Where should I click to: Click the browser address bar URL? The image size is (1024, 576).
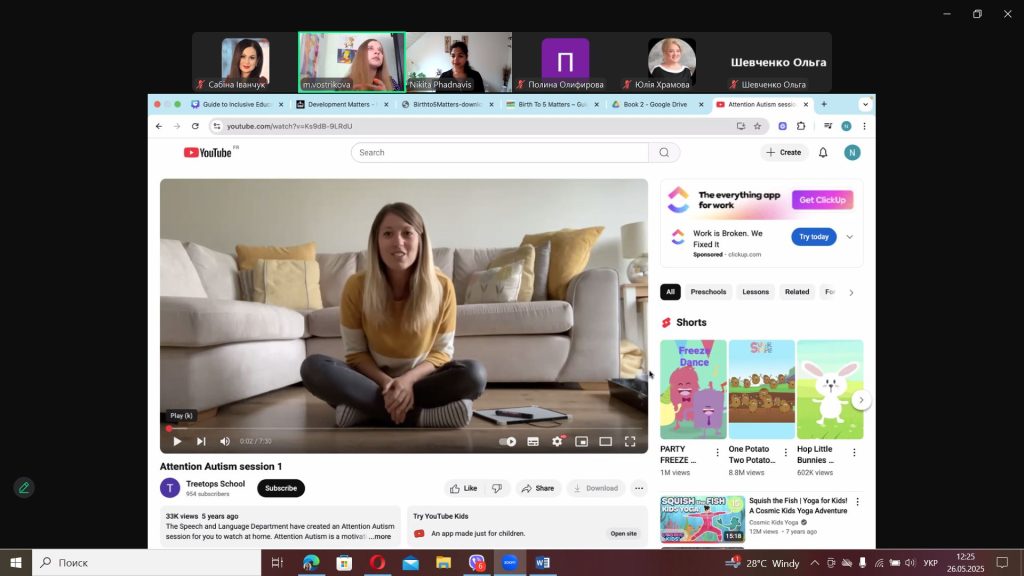coord(290,126)
